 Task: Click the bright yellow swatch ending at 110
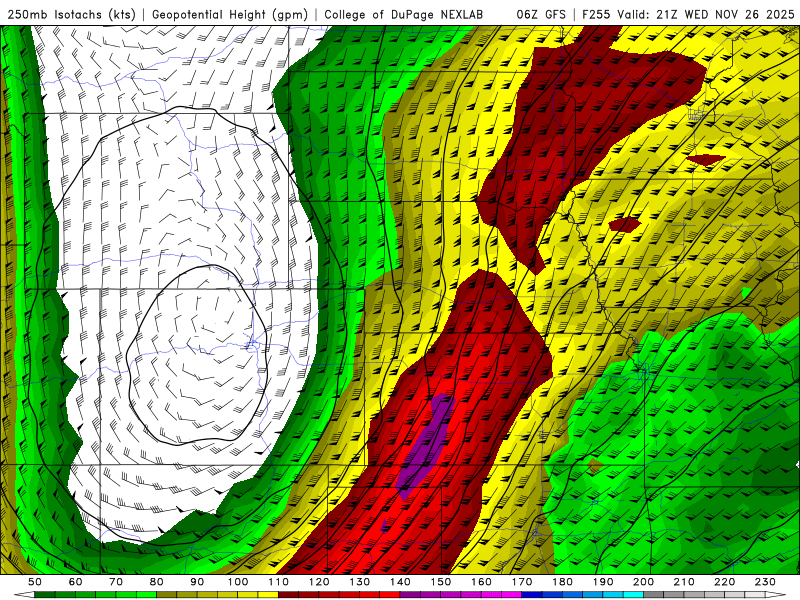tap(268, 594)
